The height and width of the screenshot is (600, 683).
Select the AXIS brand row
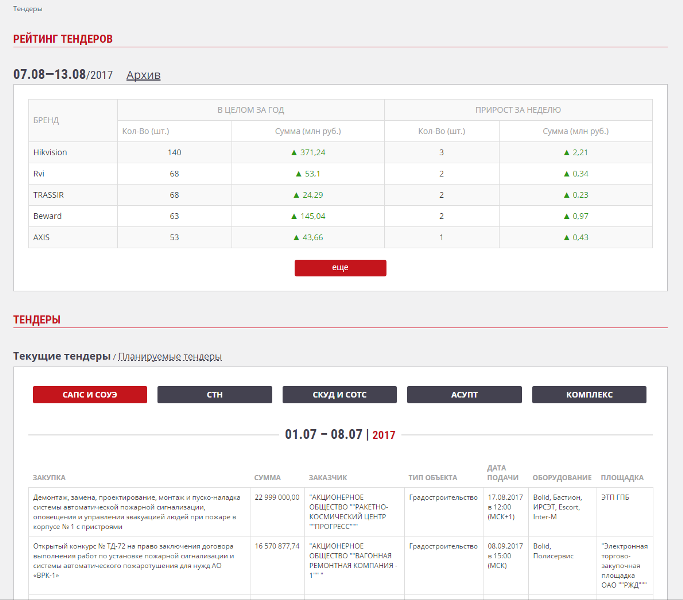42,236
